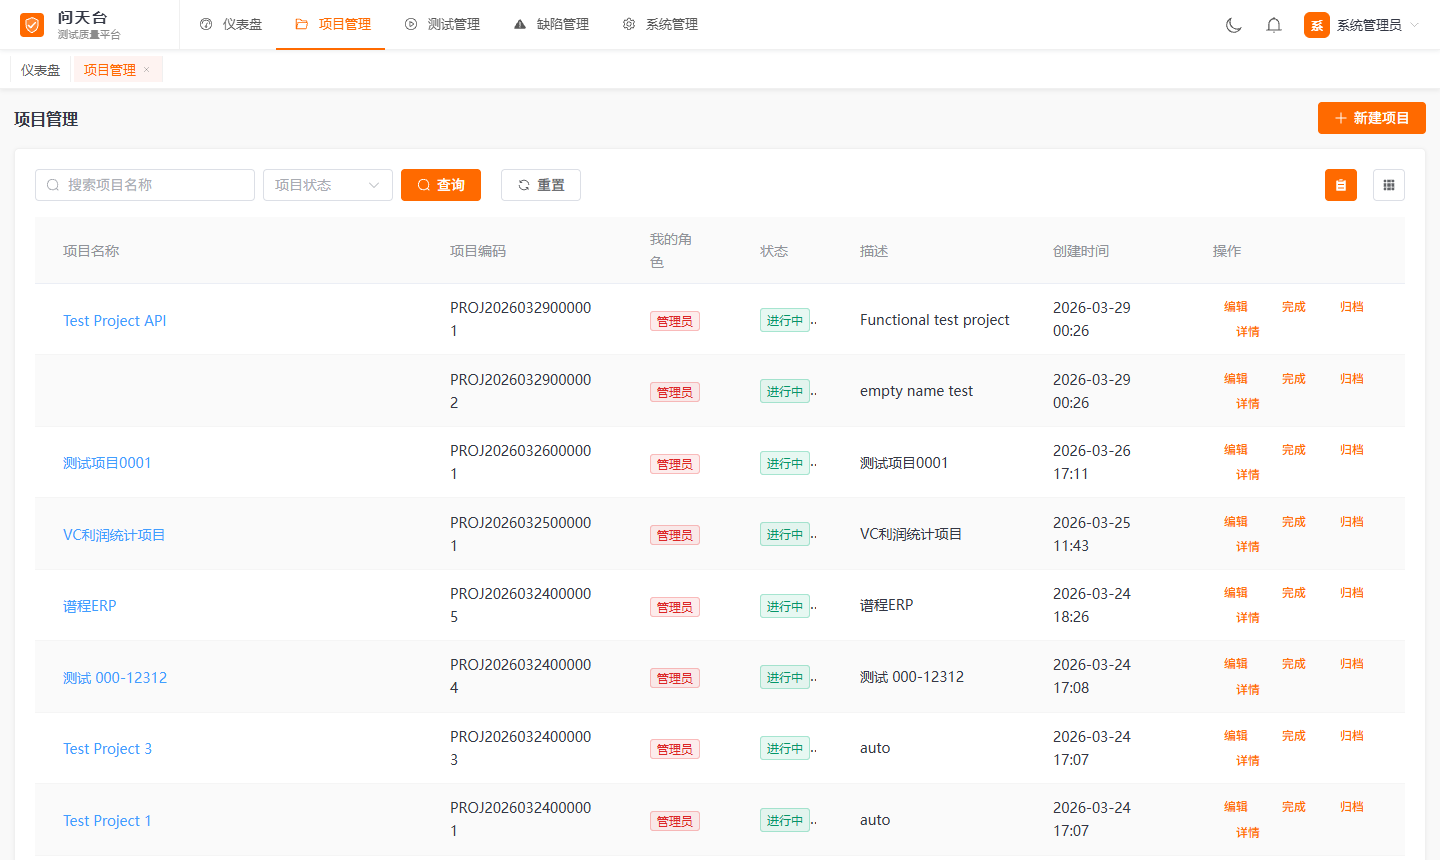This screenshot has width=1440, height=860.
Task: Click 详情 for Test Project 3
Action: pyautogui.click(x=1248, y=761)
